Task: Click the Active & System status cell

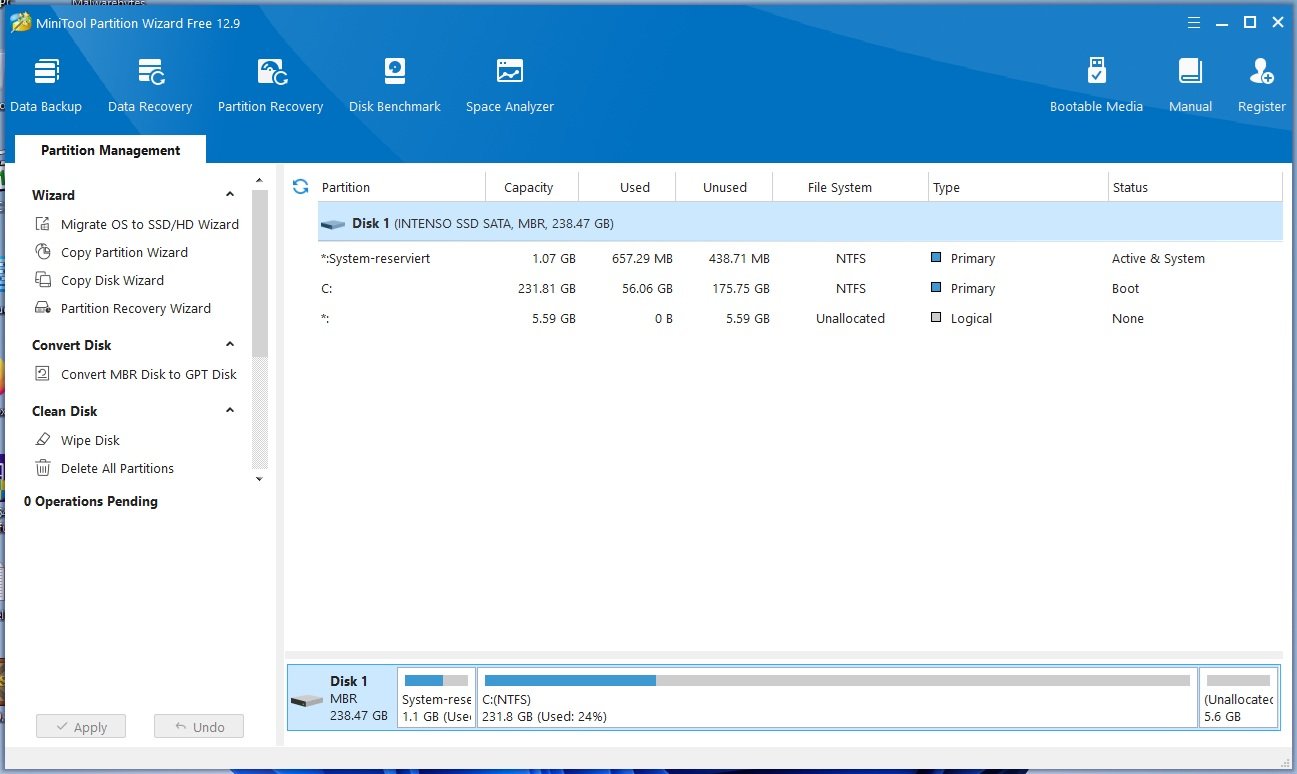Action: click(1158, 258)
